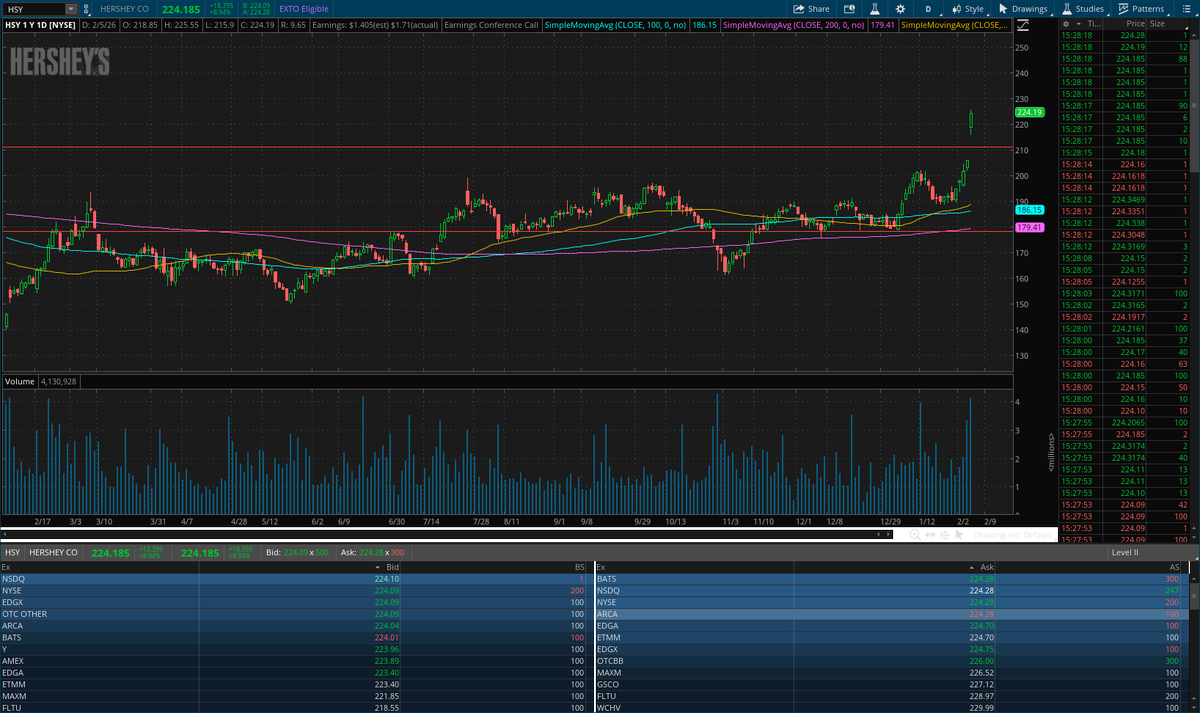Click the EXTO Eligible label
This screenshot has height=713, width=1200.
click(x=302, y=9)
